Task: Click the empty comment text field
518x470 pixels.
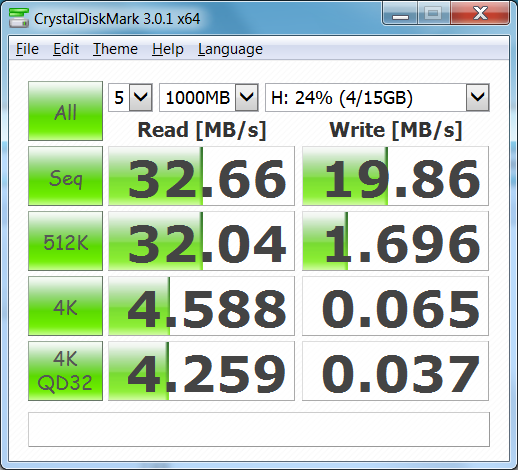Action: (x=259, y=429)
